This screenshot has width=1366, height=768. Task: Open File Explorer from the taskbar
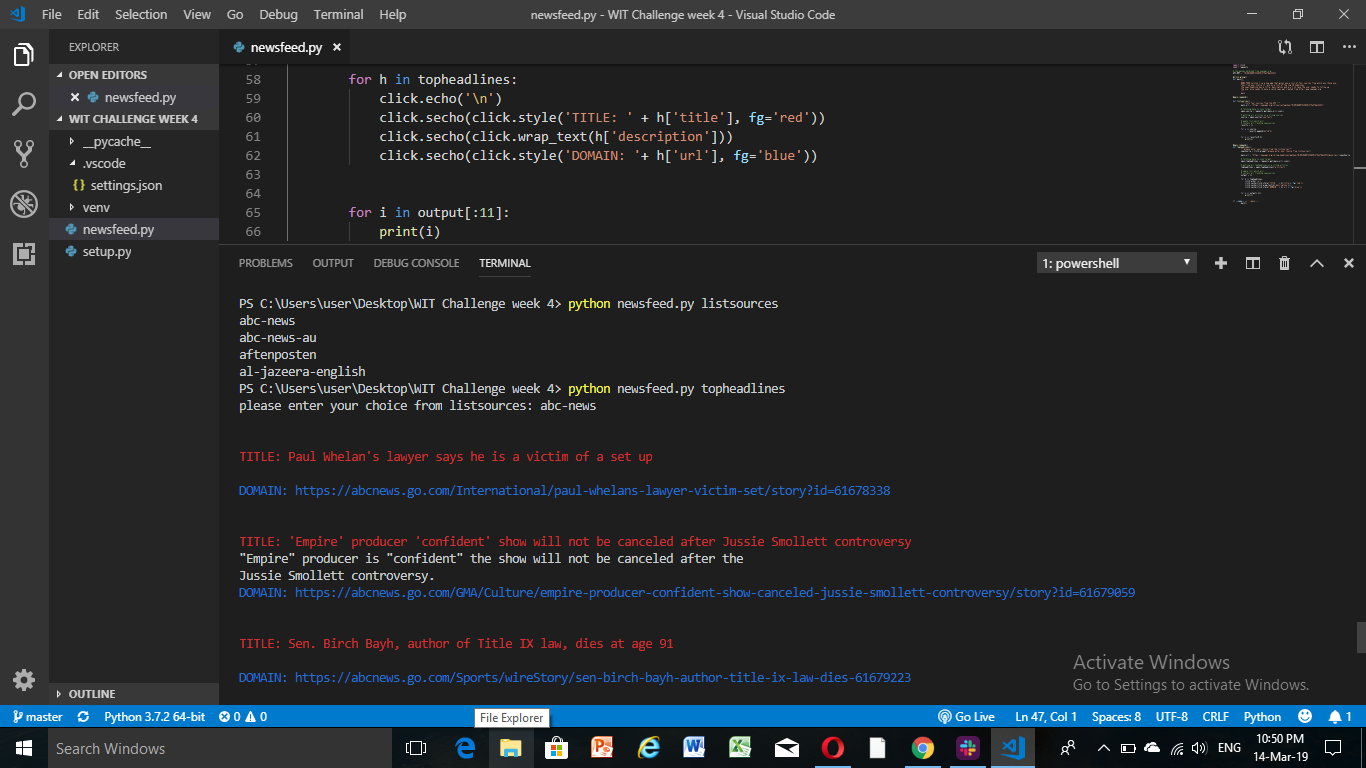click(510, 748)
